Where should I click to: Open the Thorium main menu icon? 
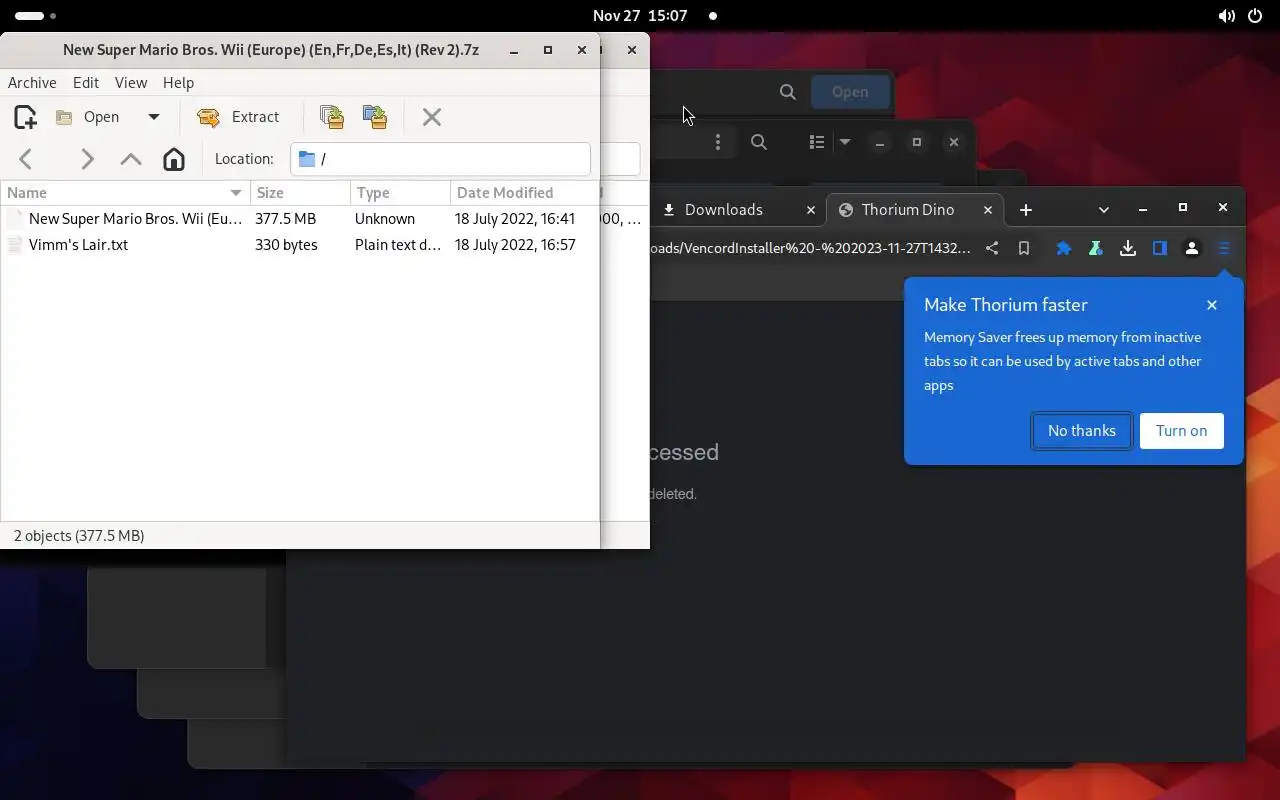click(x=1224, y=249)
